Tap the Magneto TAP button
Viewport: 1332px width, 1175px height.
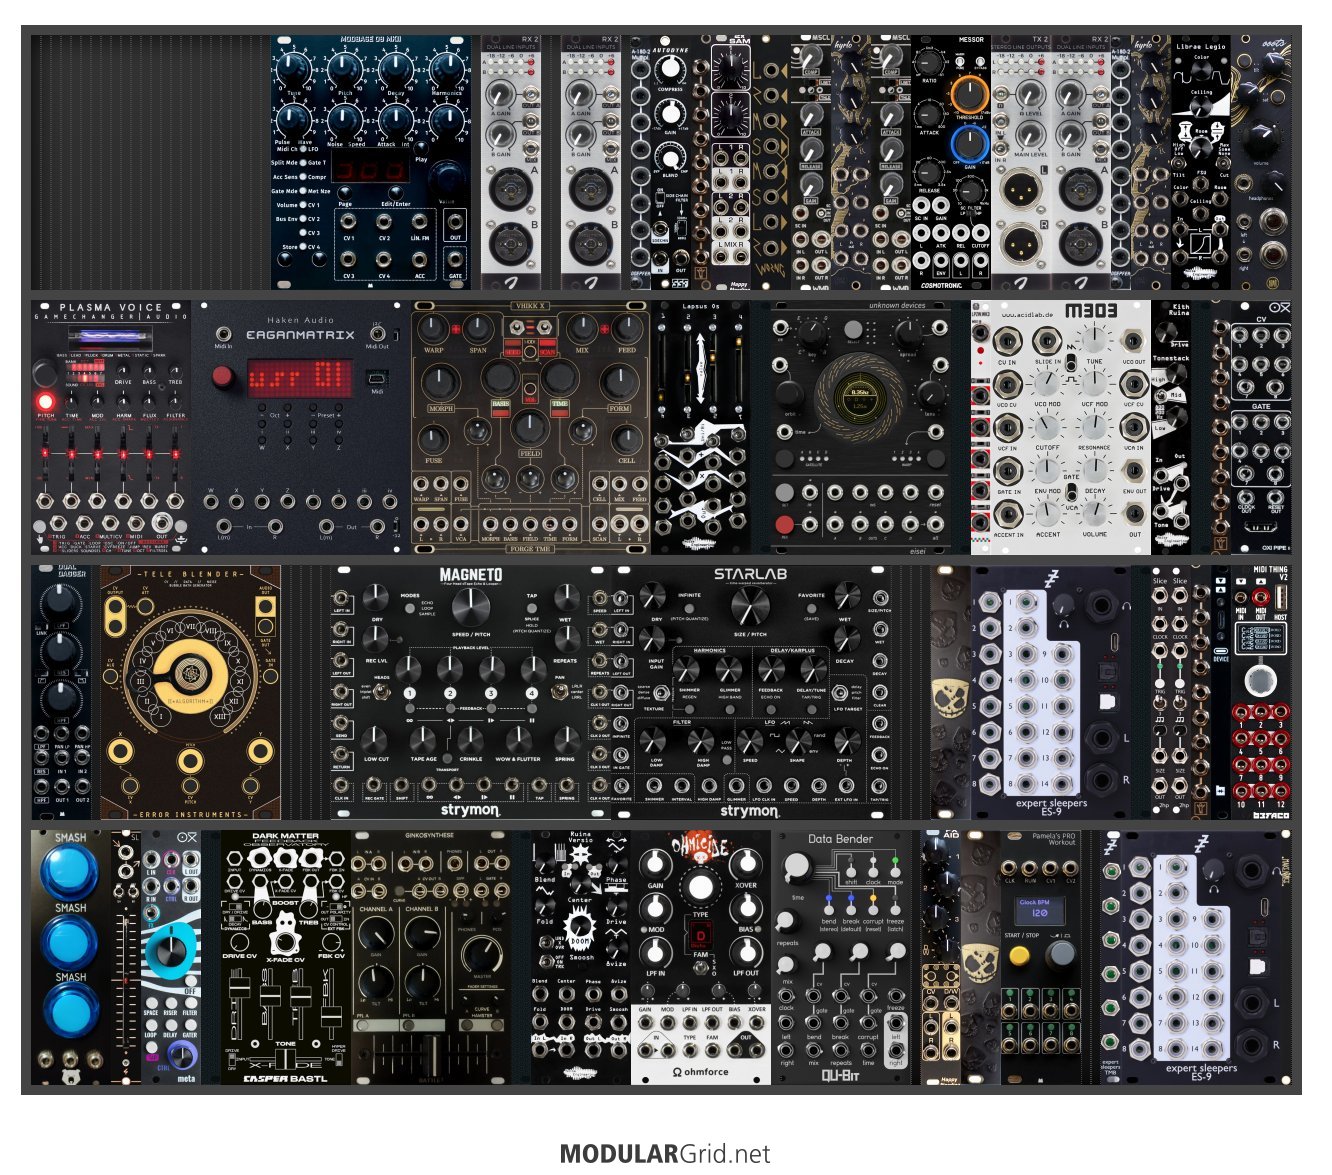tap(533, 609)
